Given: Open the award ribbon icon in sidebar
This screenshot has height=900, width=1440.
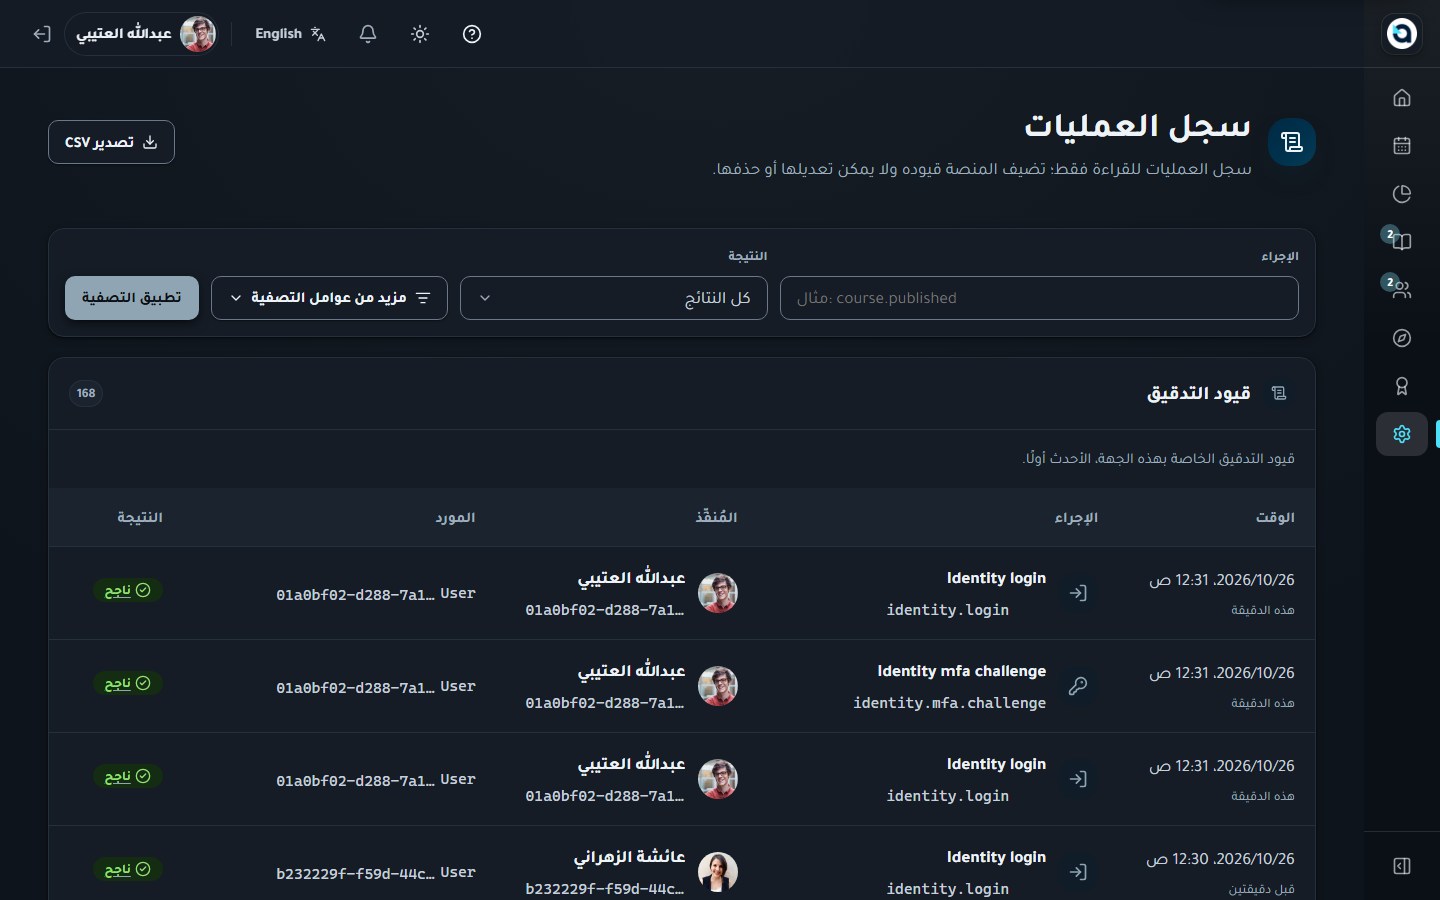Looking at the screenshot, I should point(1402,386).
